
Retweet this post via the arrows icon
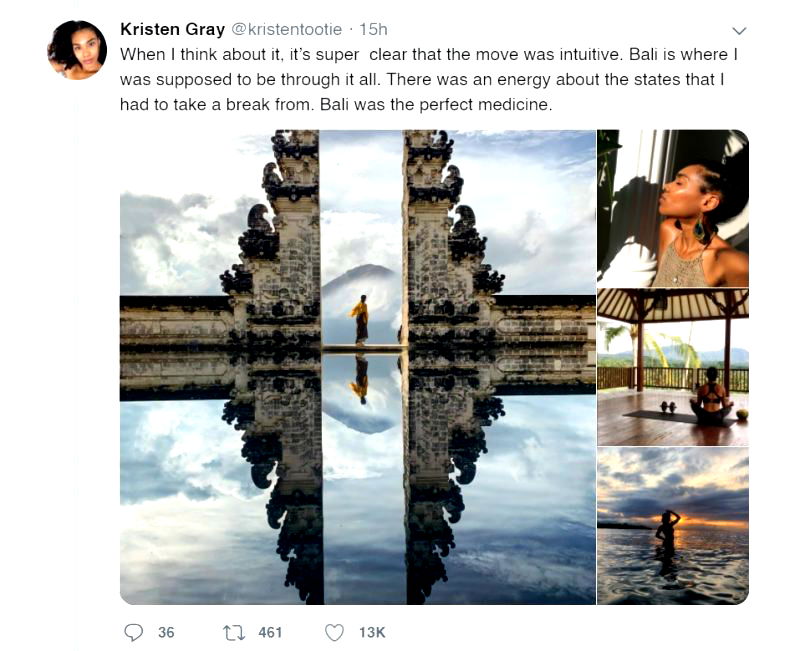233,632
